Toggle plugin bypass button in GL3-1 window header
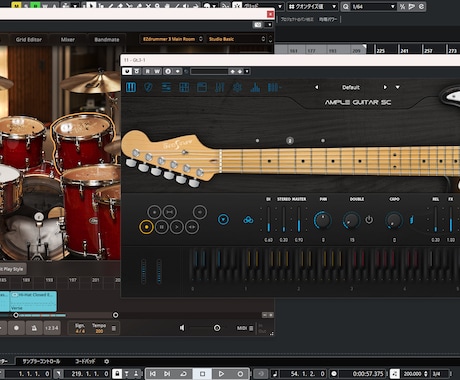This screenshot has width=460, height=380. click(127, 71)
